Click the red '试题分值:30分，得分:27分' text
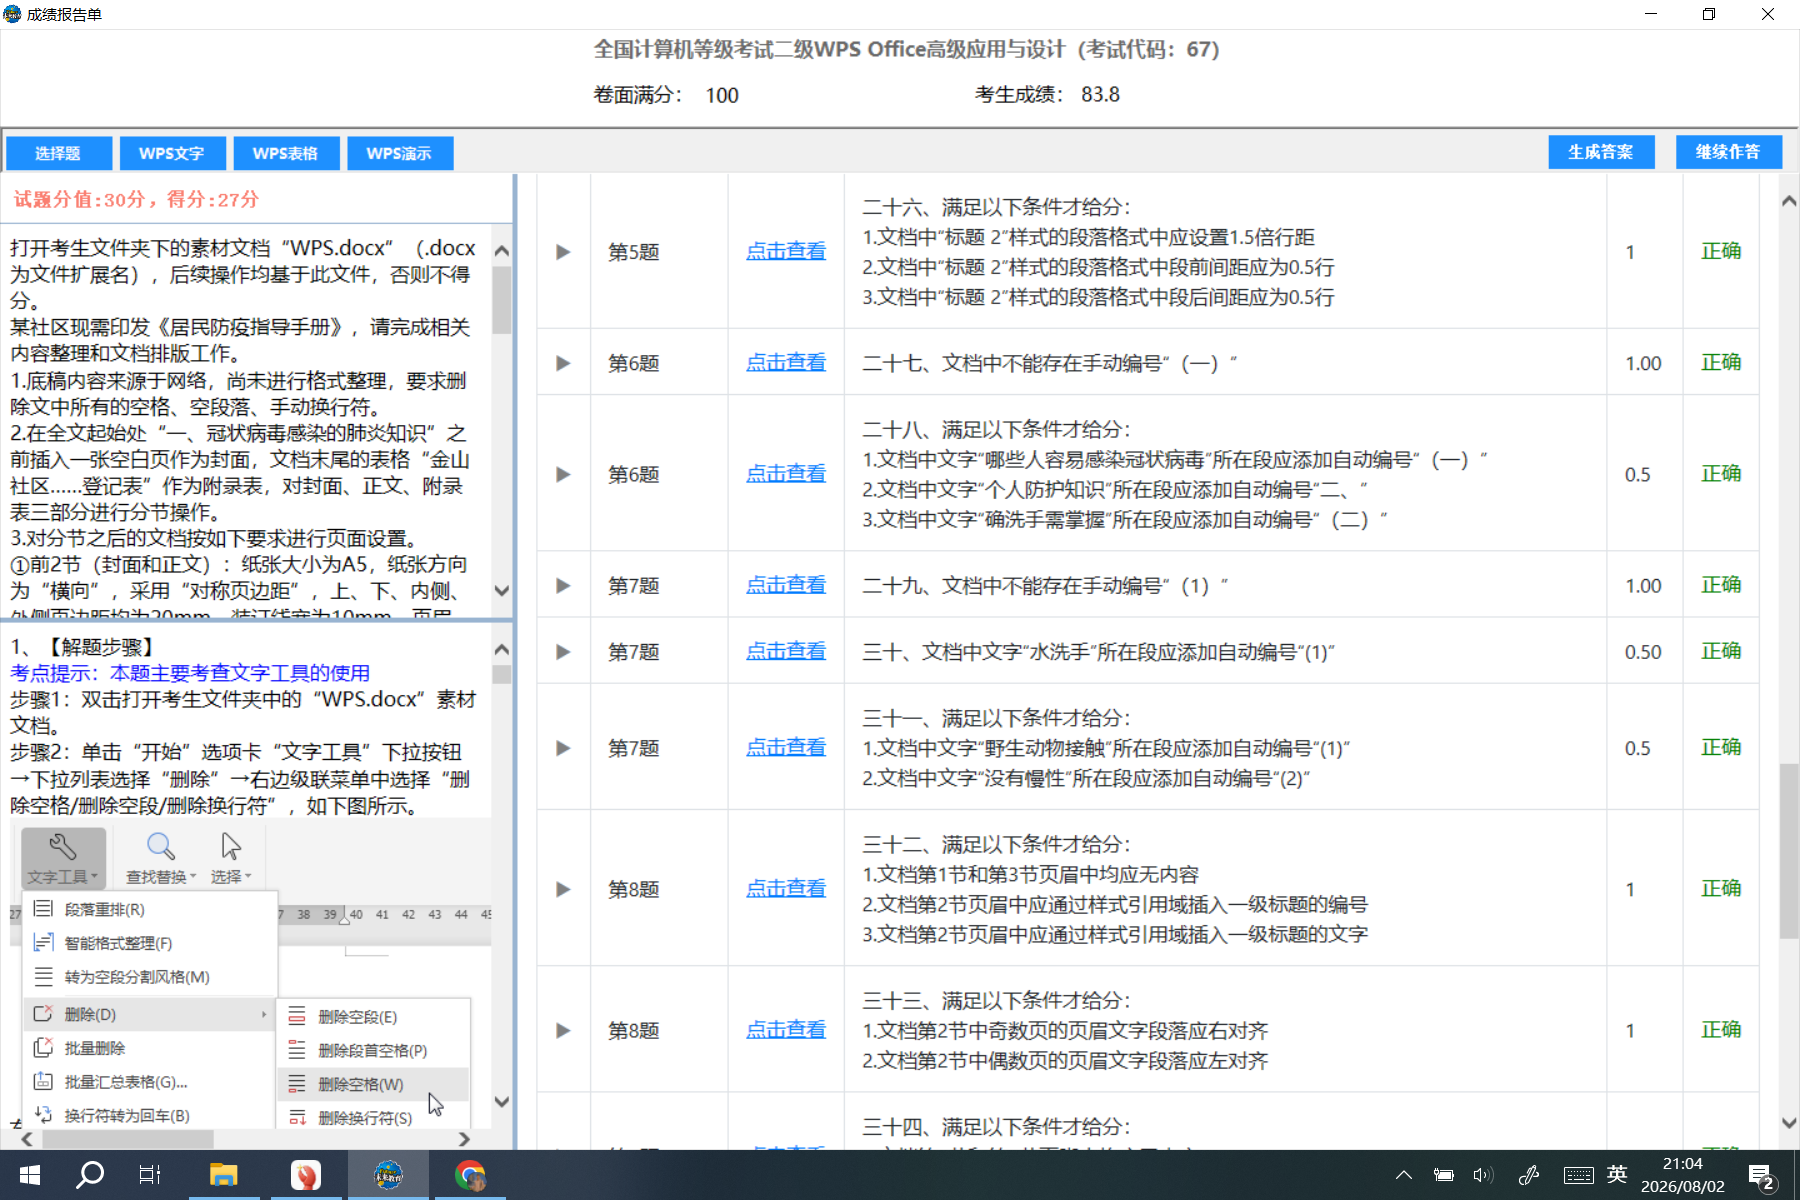This screenshot has height=1200, width=1800. (x=136, y=199)
